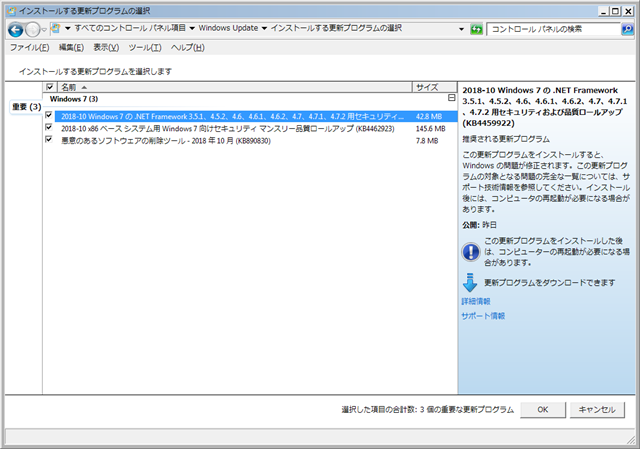Go back with the blue back arrow
Screen dimensions: 640x449
pyautogui.click(x=16, y=29)
